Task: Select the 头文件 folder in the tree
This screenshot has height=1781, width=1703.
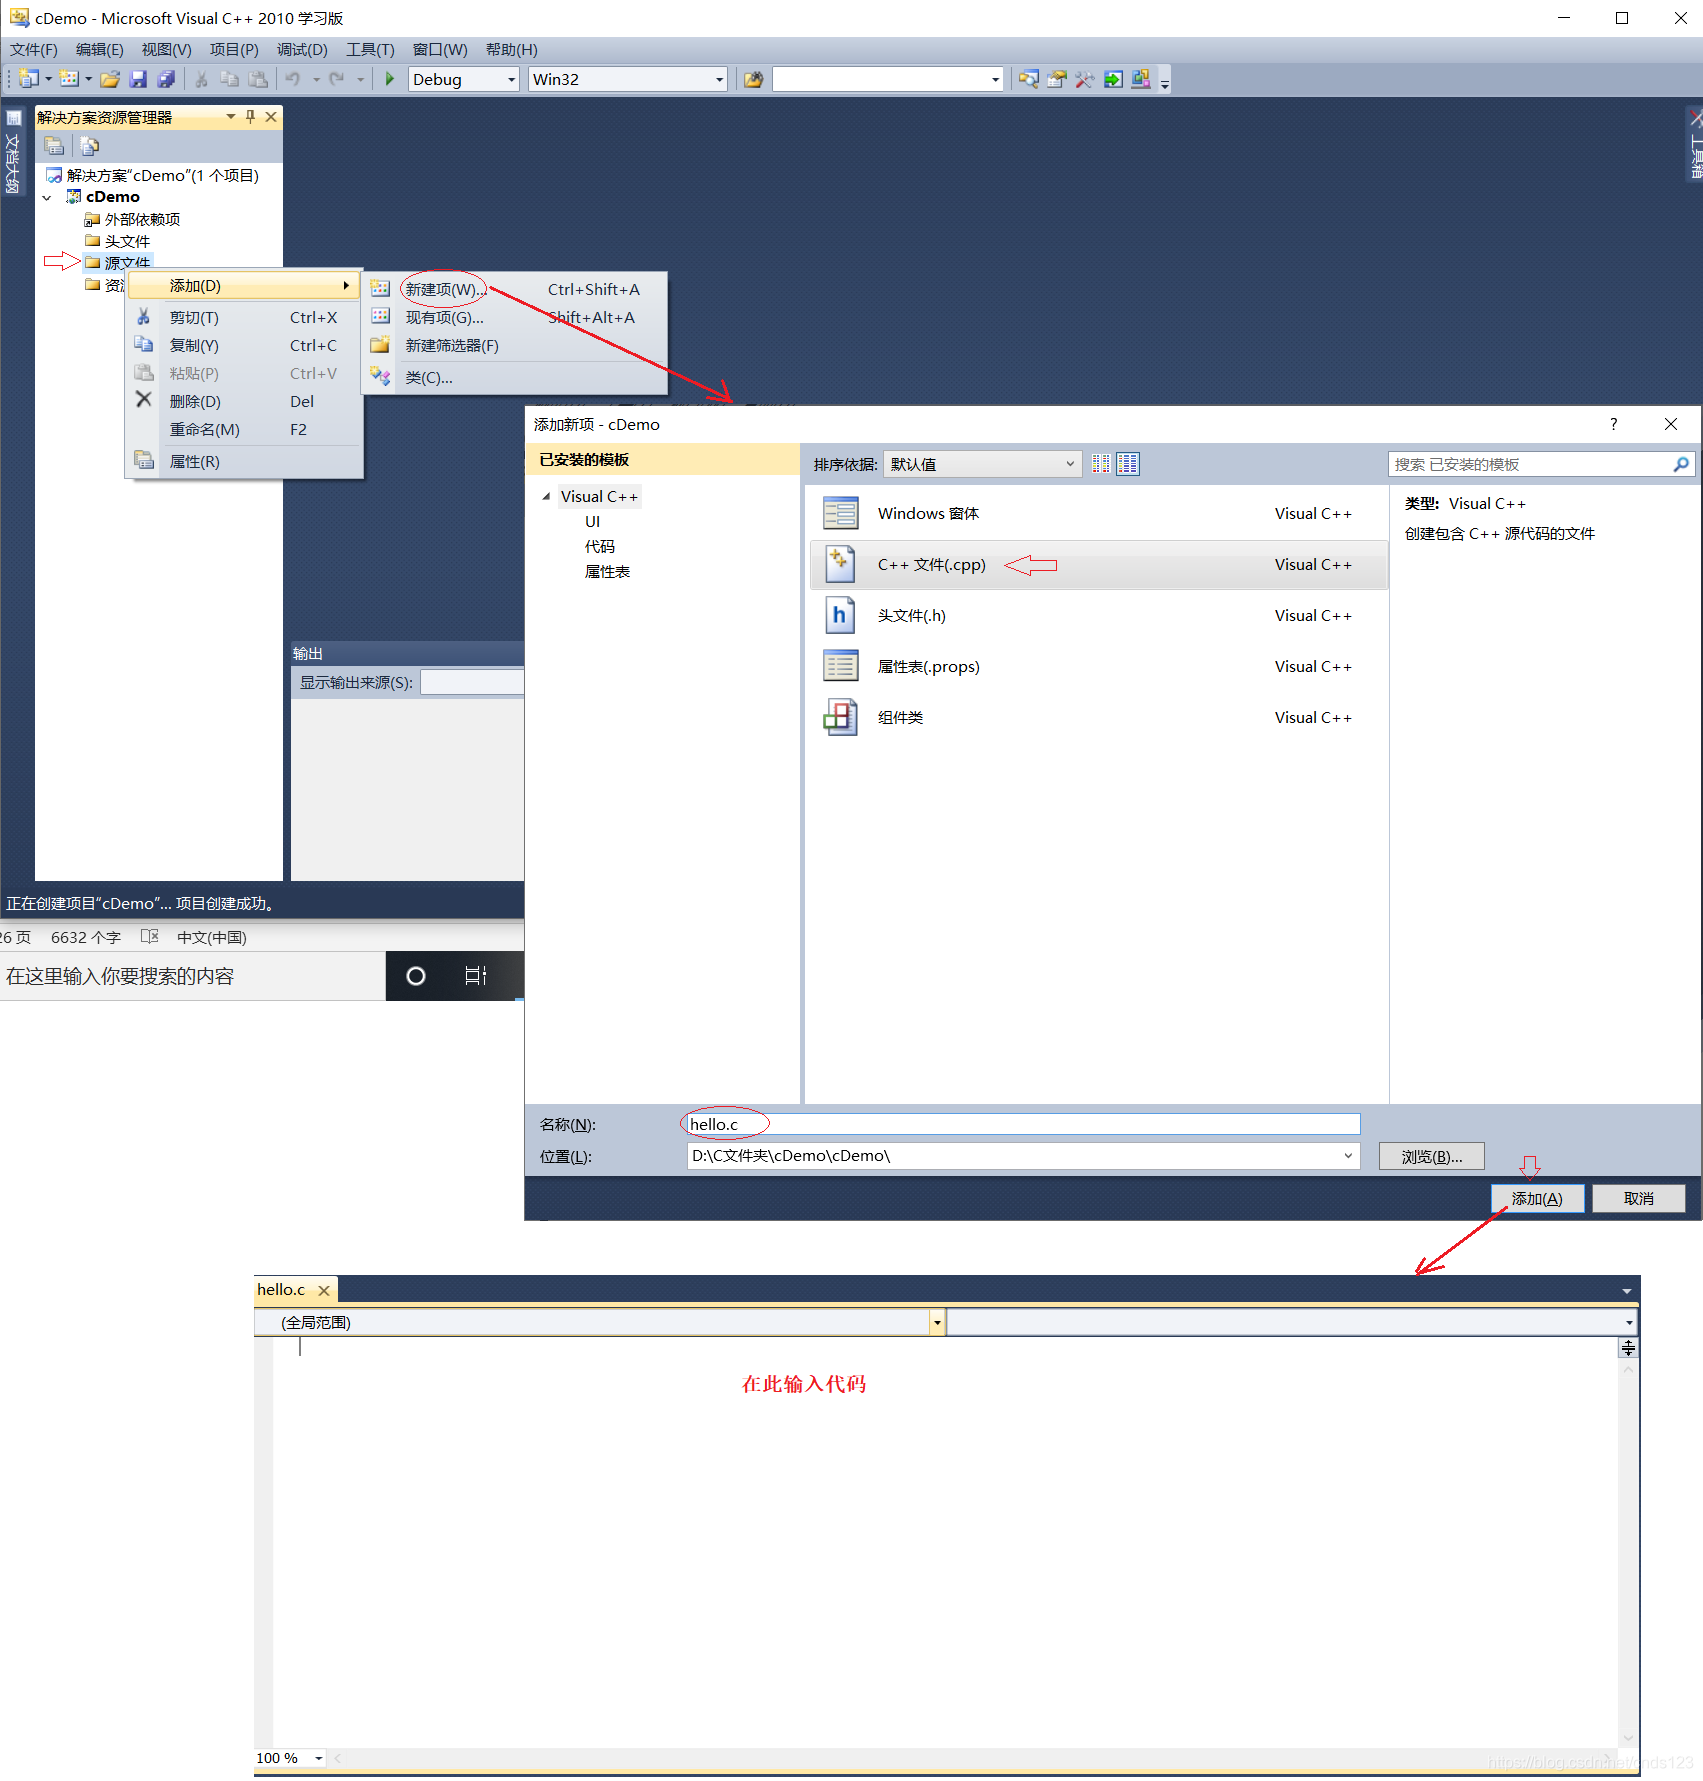Action: click(x=127, y=242)
